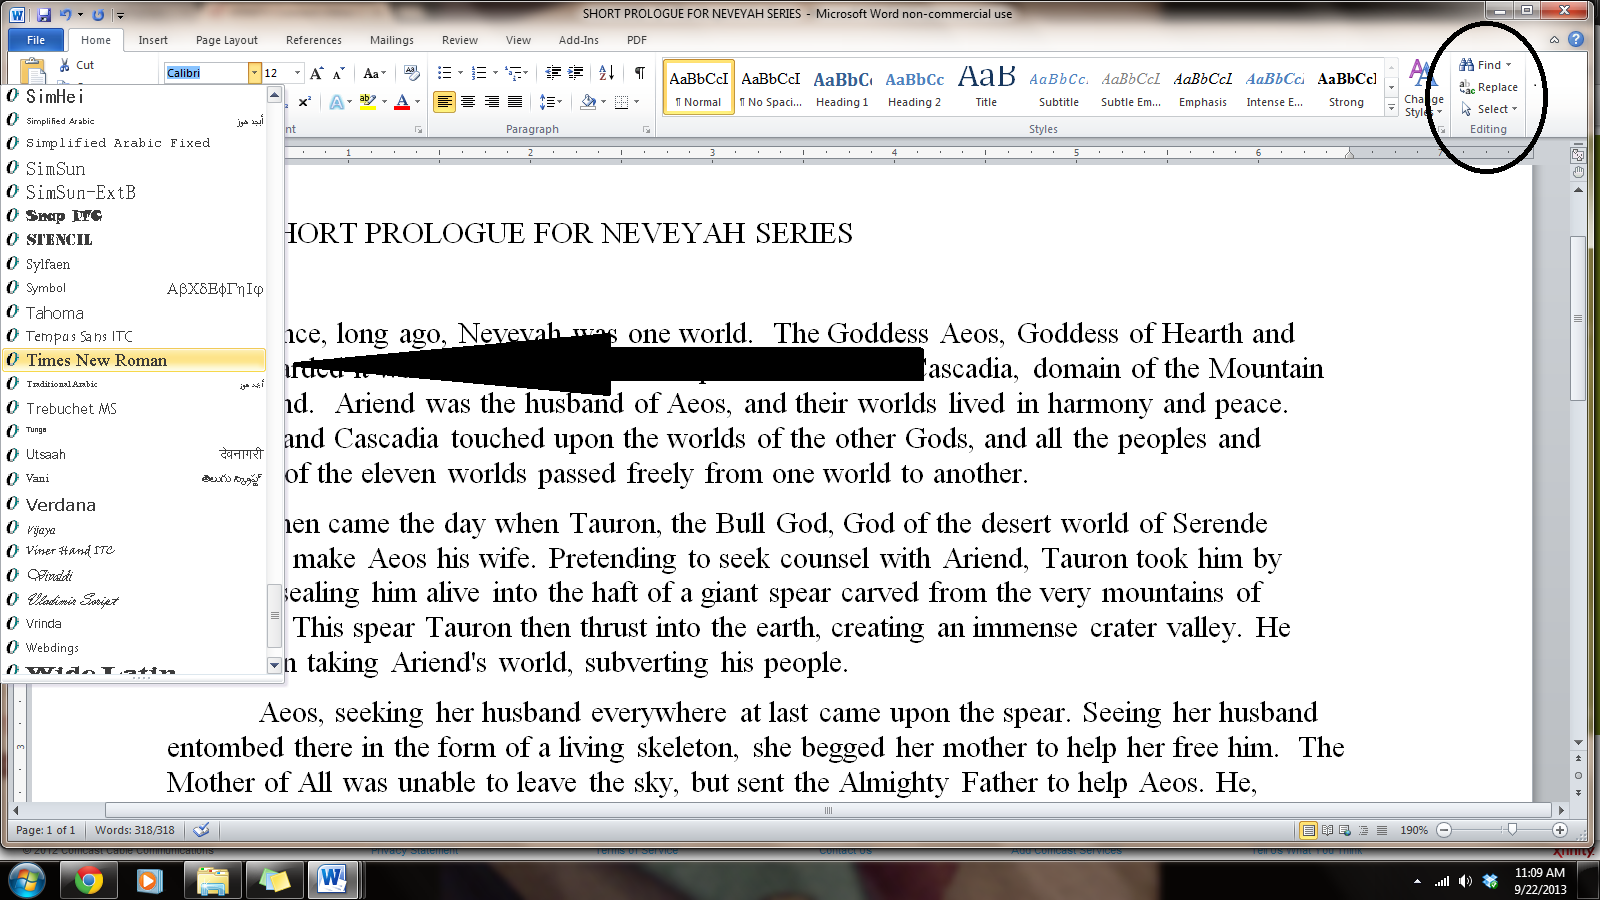Open the font size dropdown
The width and height of the screenshot is (1600, 900).
click(297, 73)
